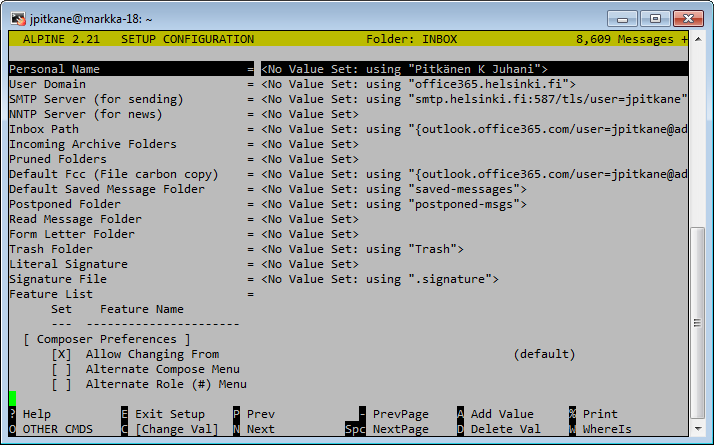Click the Composer Preferences section header
The image size is (714, 445).
click(x=107, y=339)
